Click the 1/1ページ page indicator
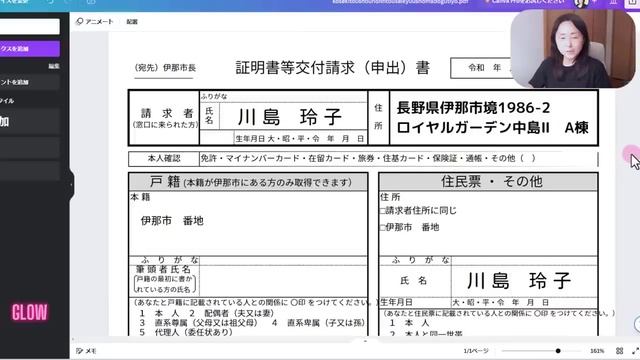This screenshot has width=640, height=360. [x=476, y=351]
